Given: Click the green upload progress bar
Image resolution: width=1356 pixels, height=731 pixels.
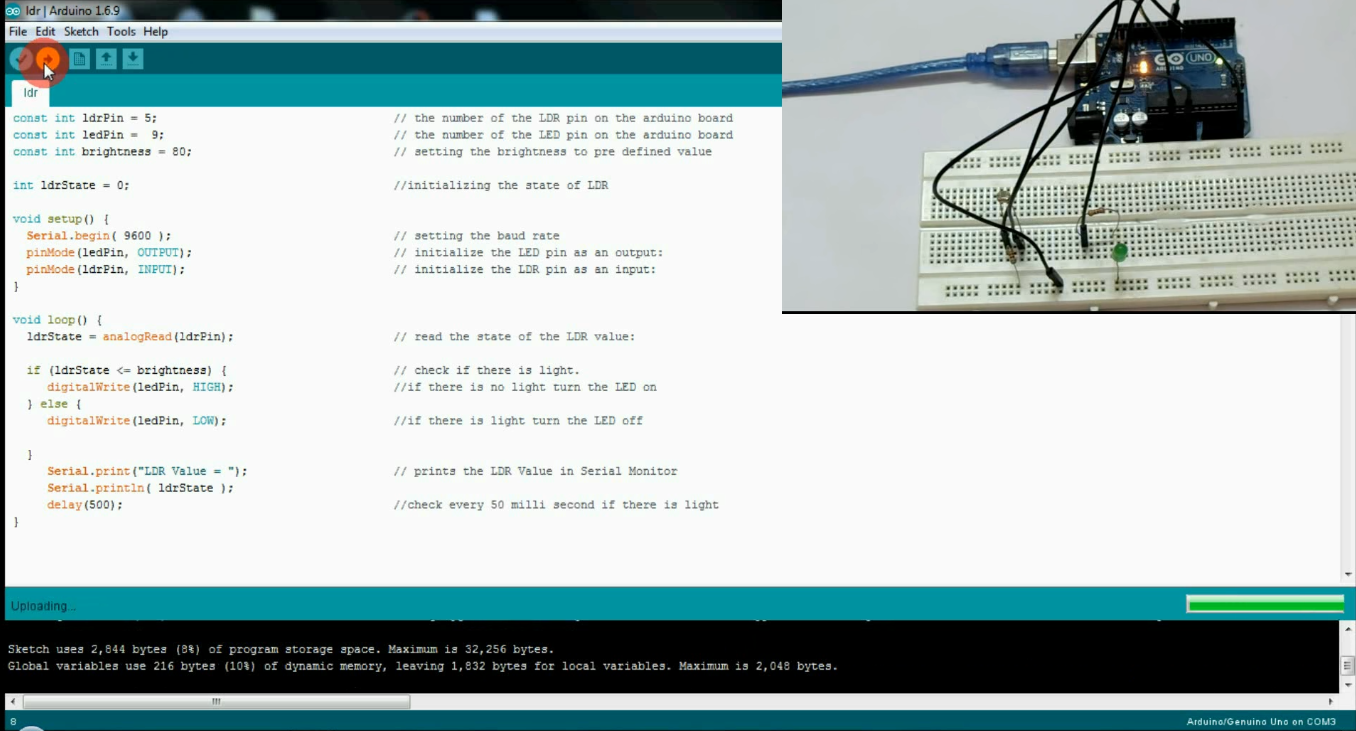Looking at the screenshot, I should point(1264,604).
